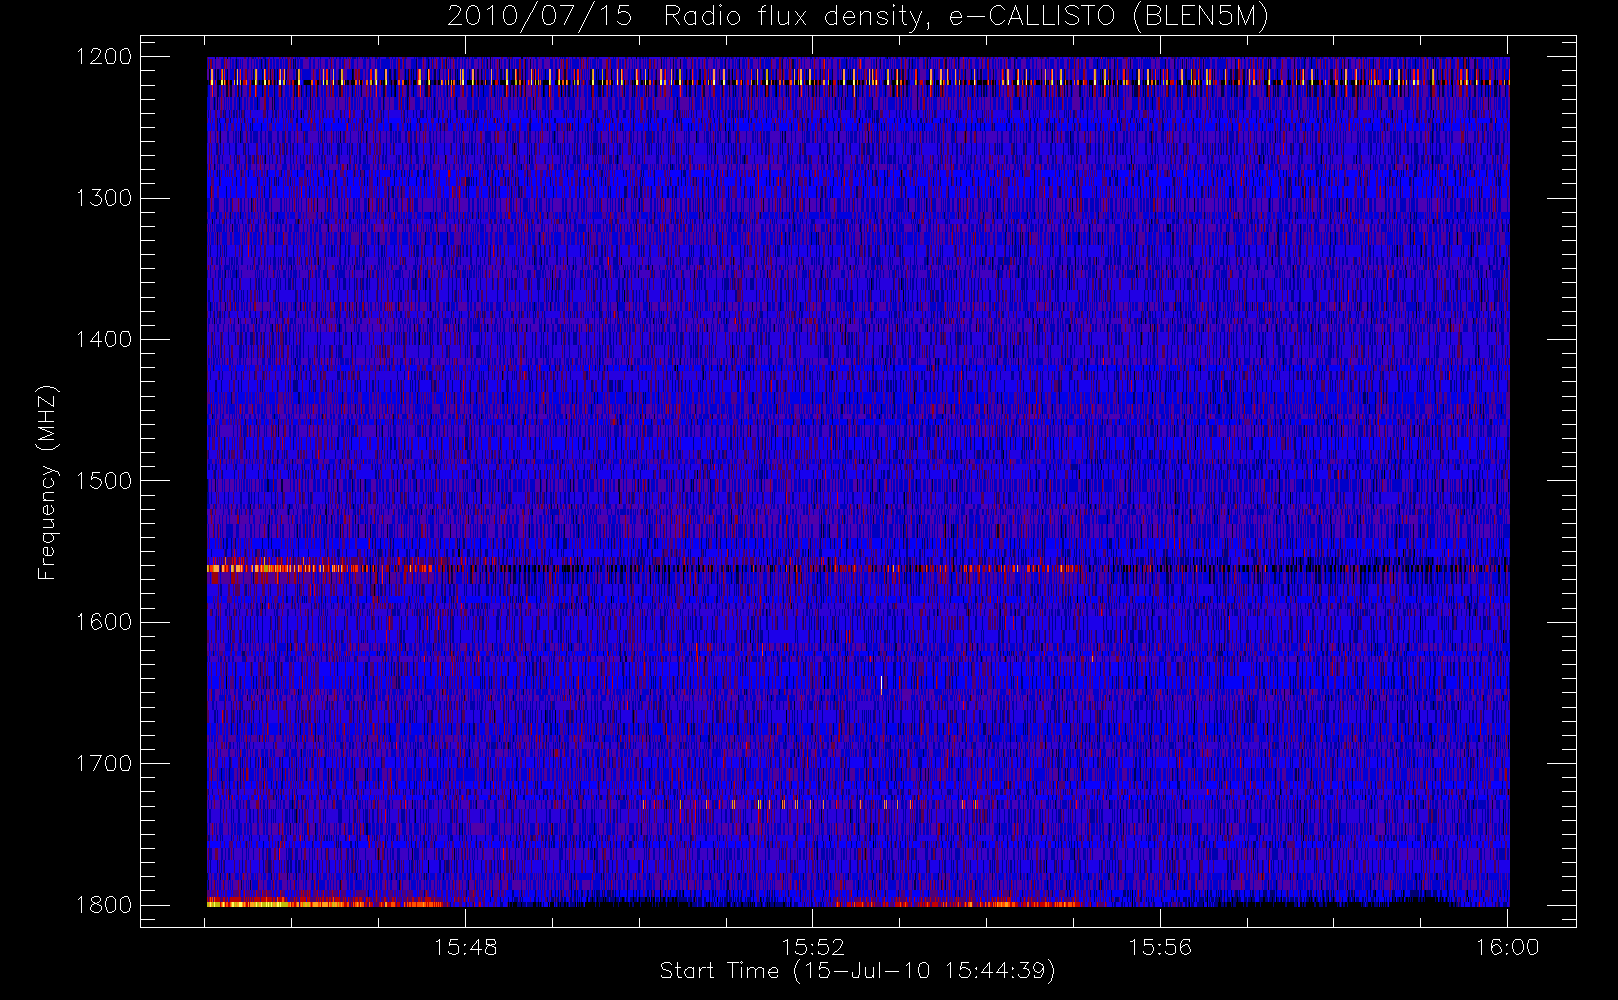Select the 1600 frequency tick label
Image resolution: width=1618 pixels, height=1000 pixels.
(x=104, y=622)
